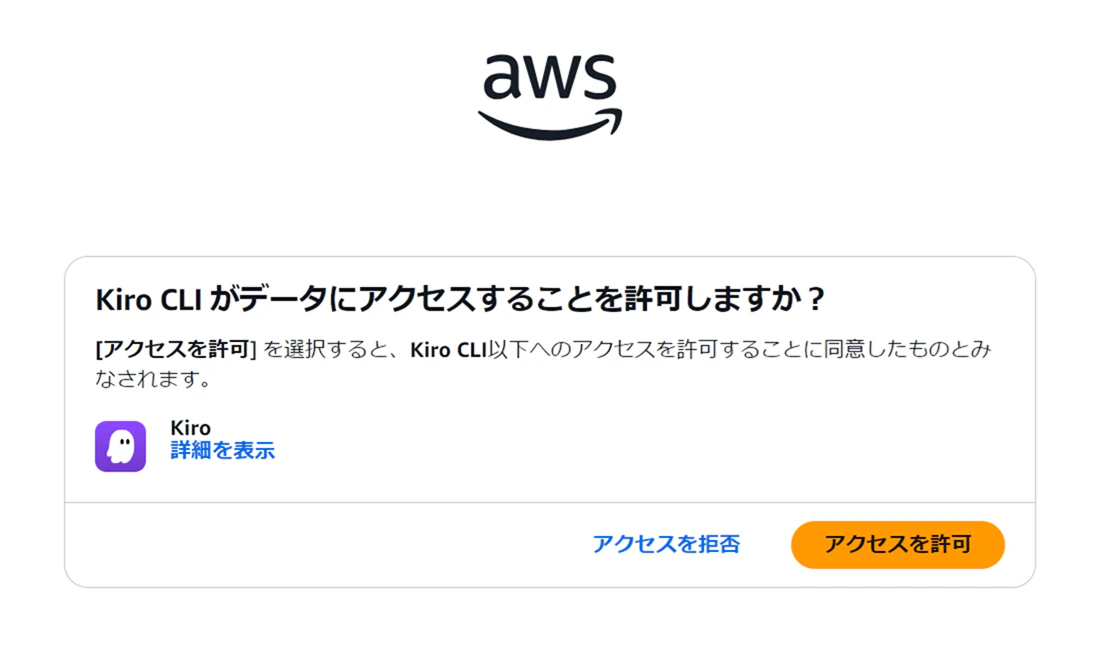Click the smile arrow beneath aws lettering
The image size is (1114, 666).
pos(549,124)
